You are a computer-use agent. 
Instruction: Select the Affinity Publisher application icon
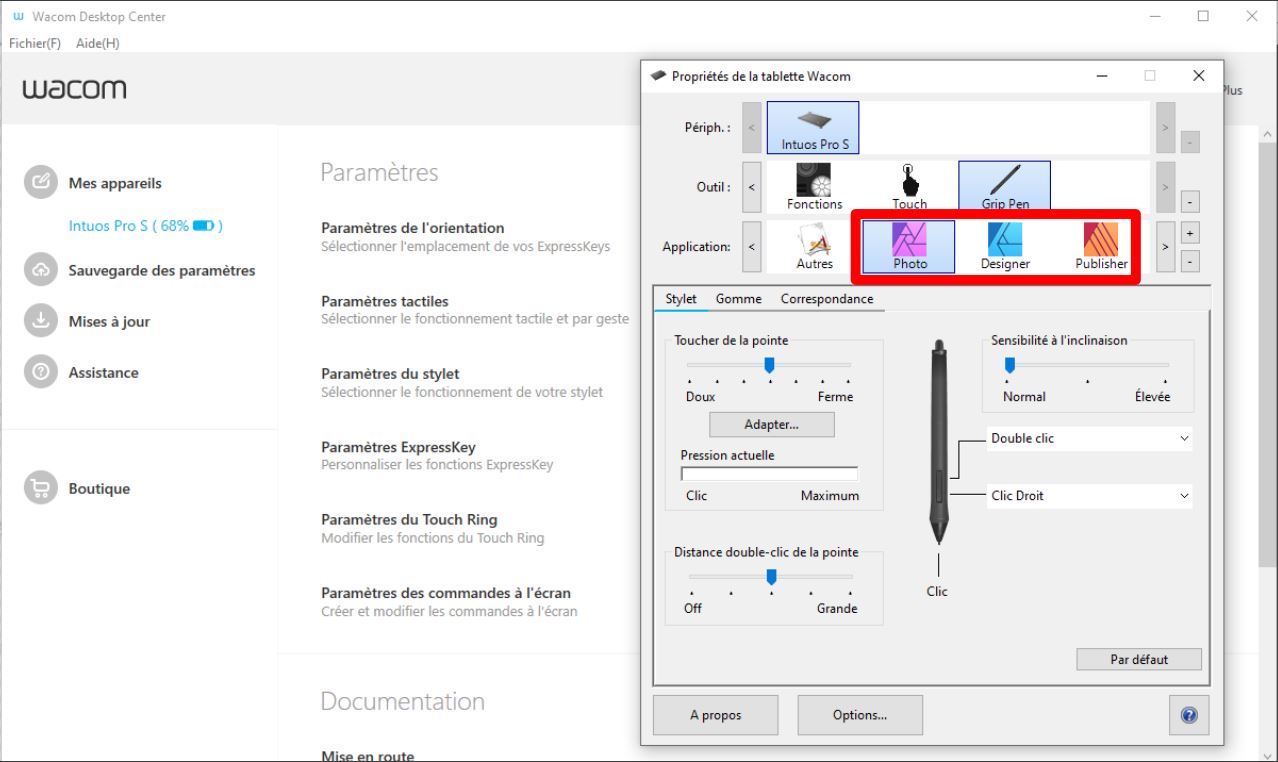[1100, 247]
